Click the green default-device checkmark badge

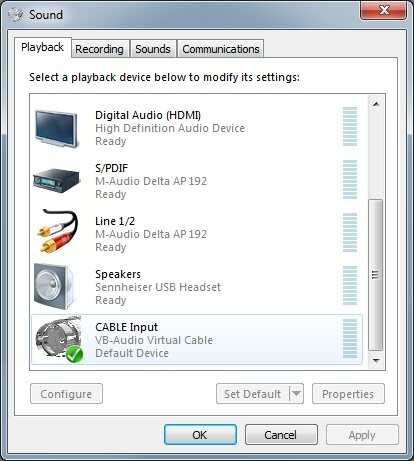point(74,354)
